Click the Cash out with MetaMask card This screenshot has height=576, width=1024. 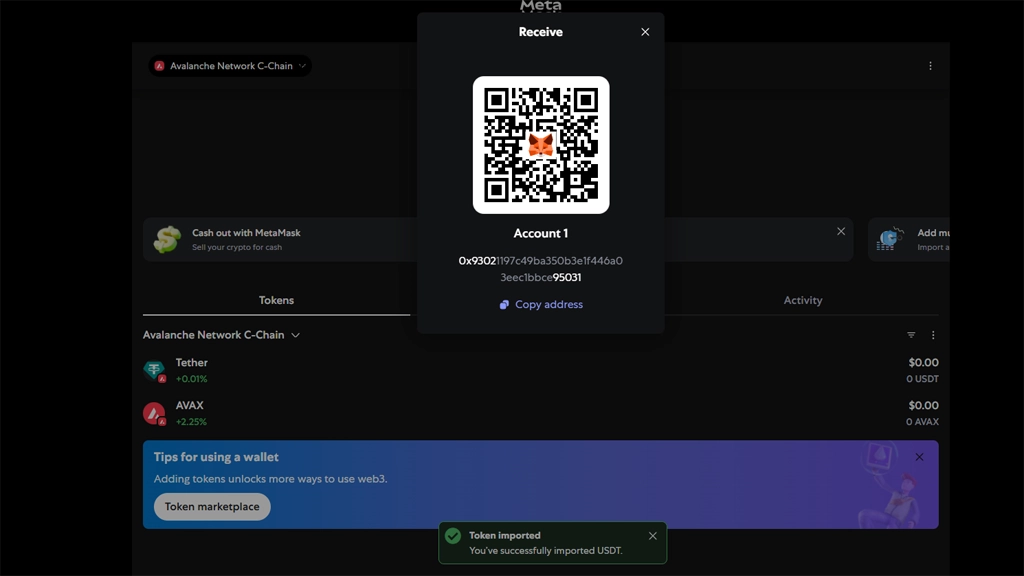click(498, 240)
